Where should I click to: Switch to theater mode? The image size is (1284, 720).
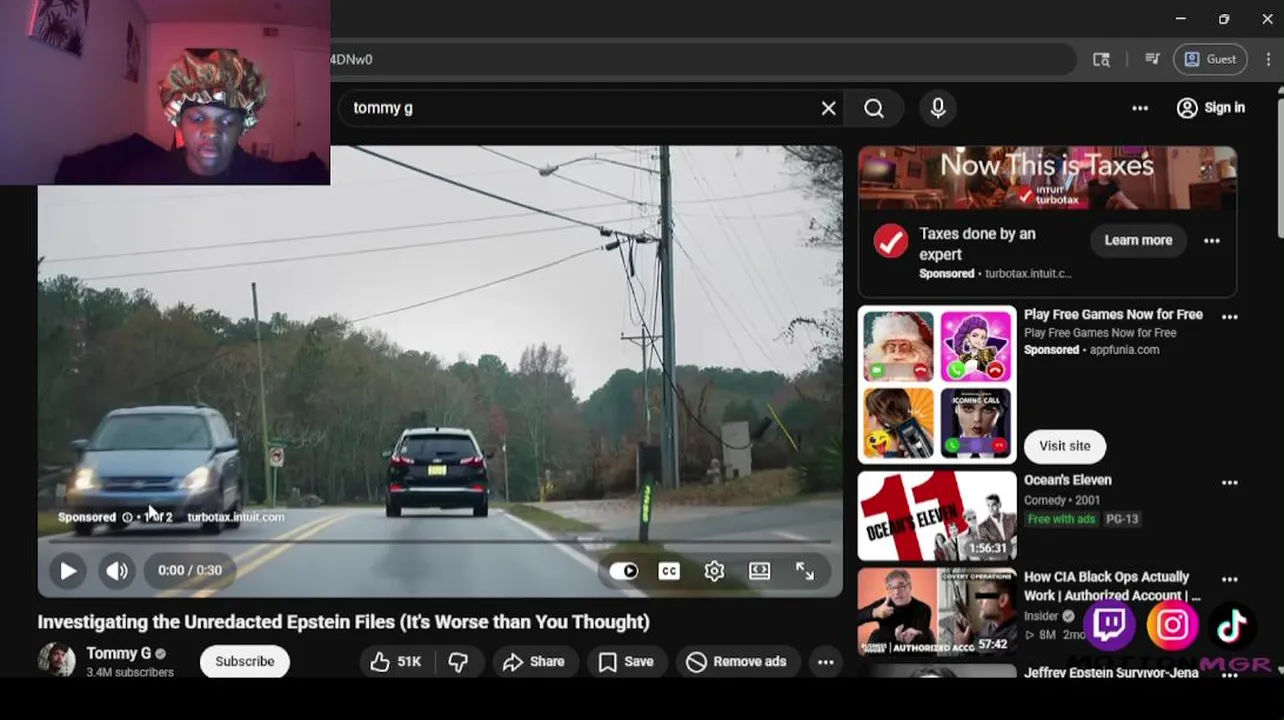click(x=760, y=571)
